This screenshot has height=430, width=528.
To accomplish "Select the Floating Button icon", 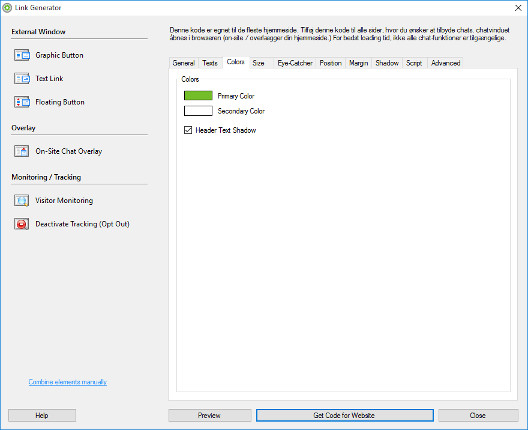I will click(22, 102).
